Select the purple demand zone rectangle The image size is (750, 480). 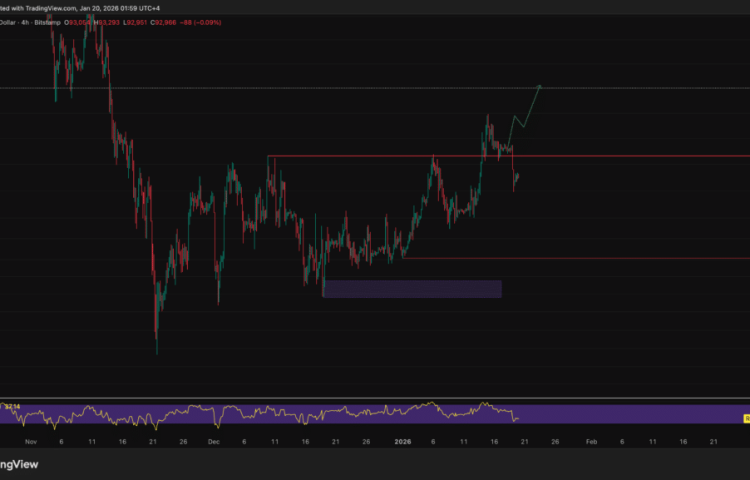412,289
